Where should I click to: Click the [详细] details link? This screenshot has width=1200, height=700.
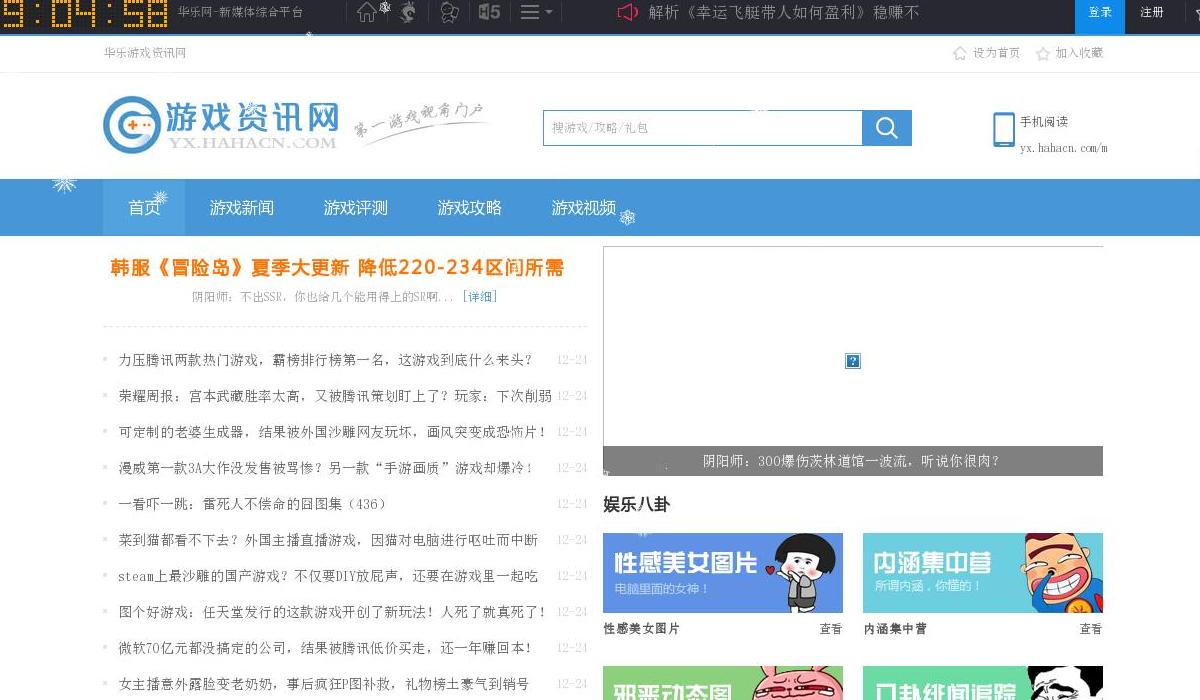[480, 297]
